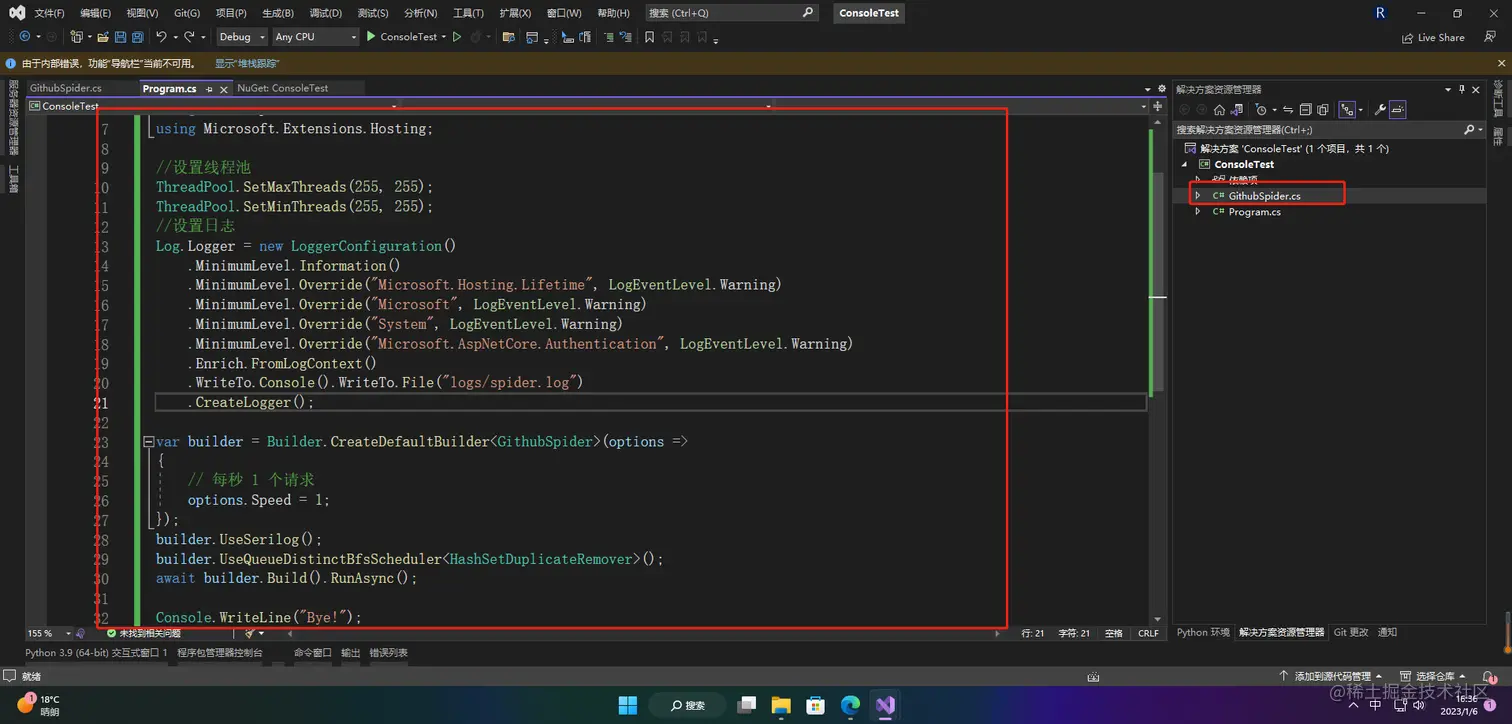Click Collapse All icon in Solution Explorer
The image size is (1512, 724).
1306,110
